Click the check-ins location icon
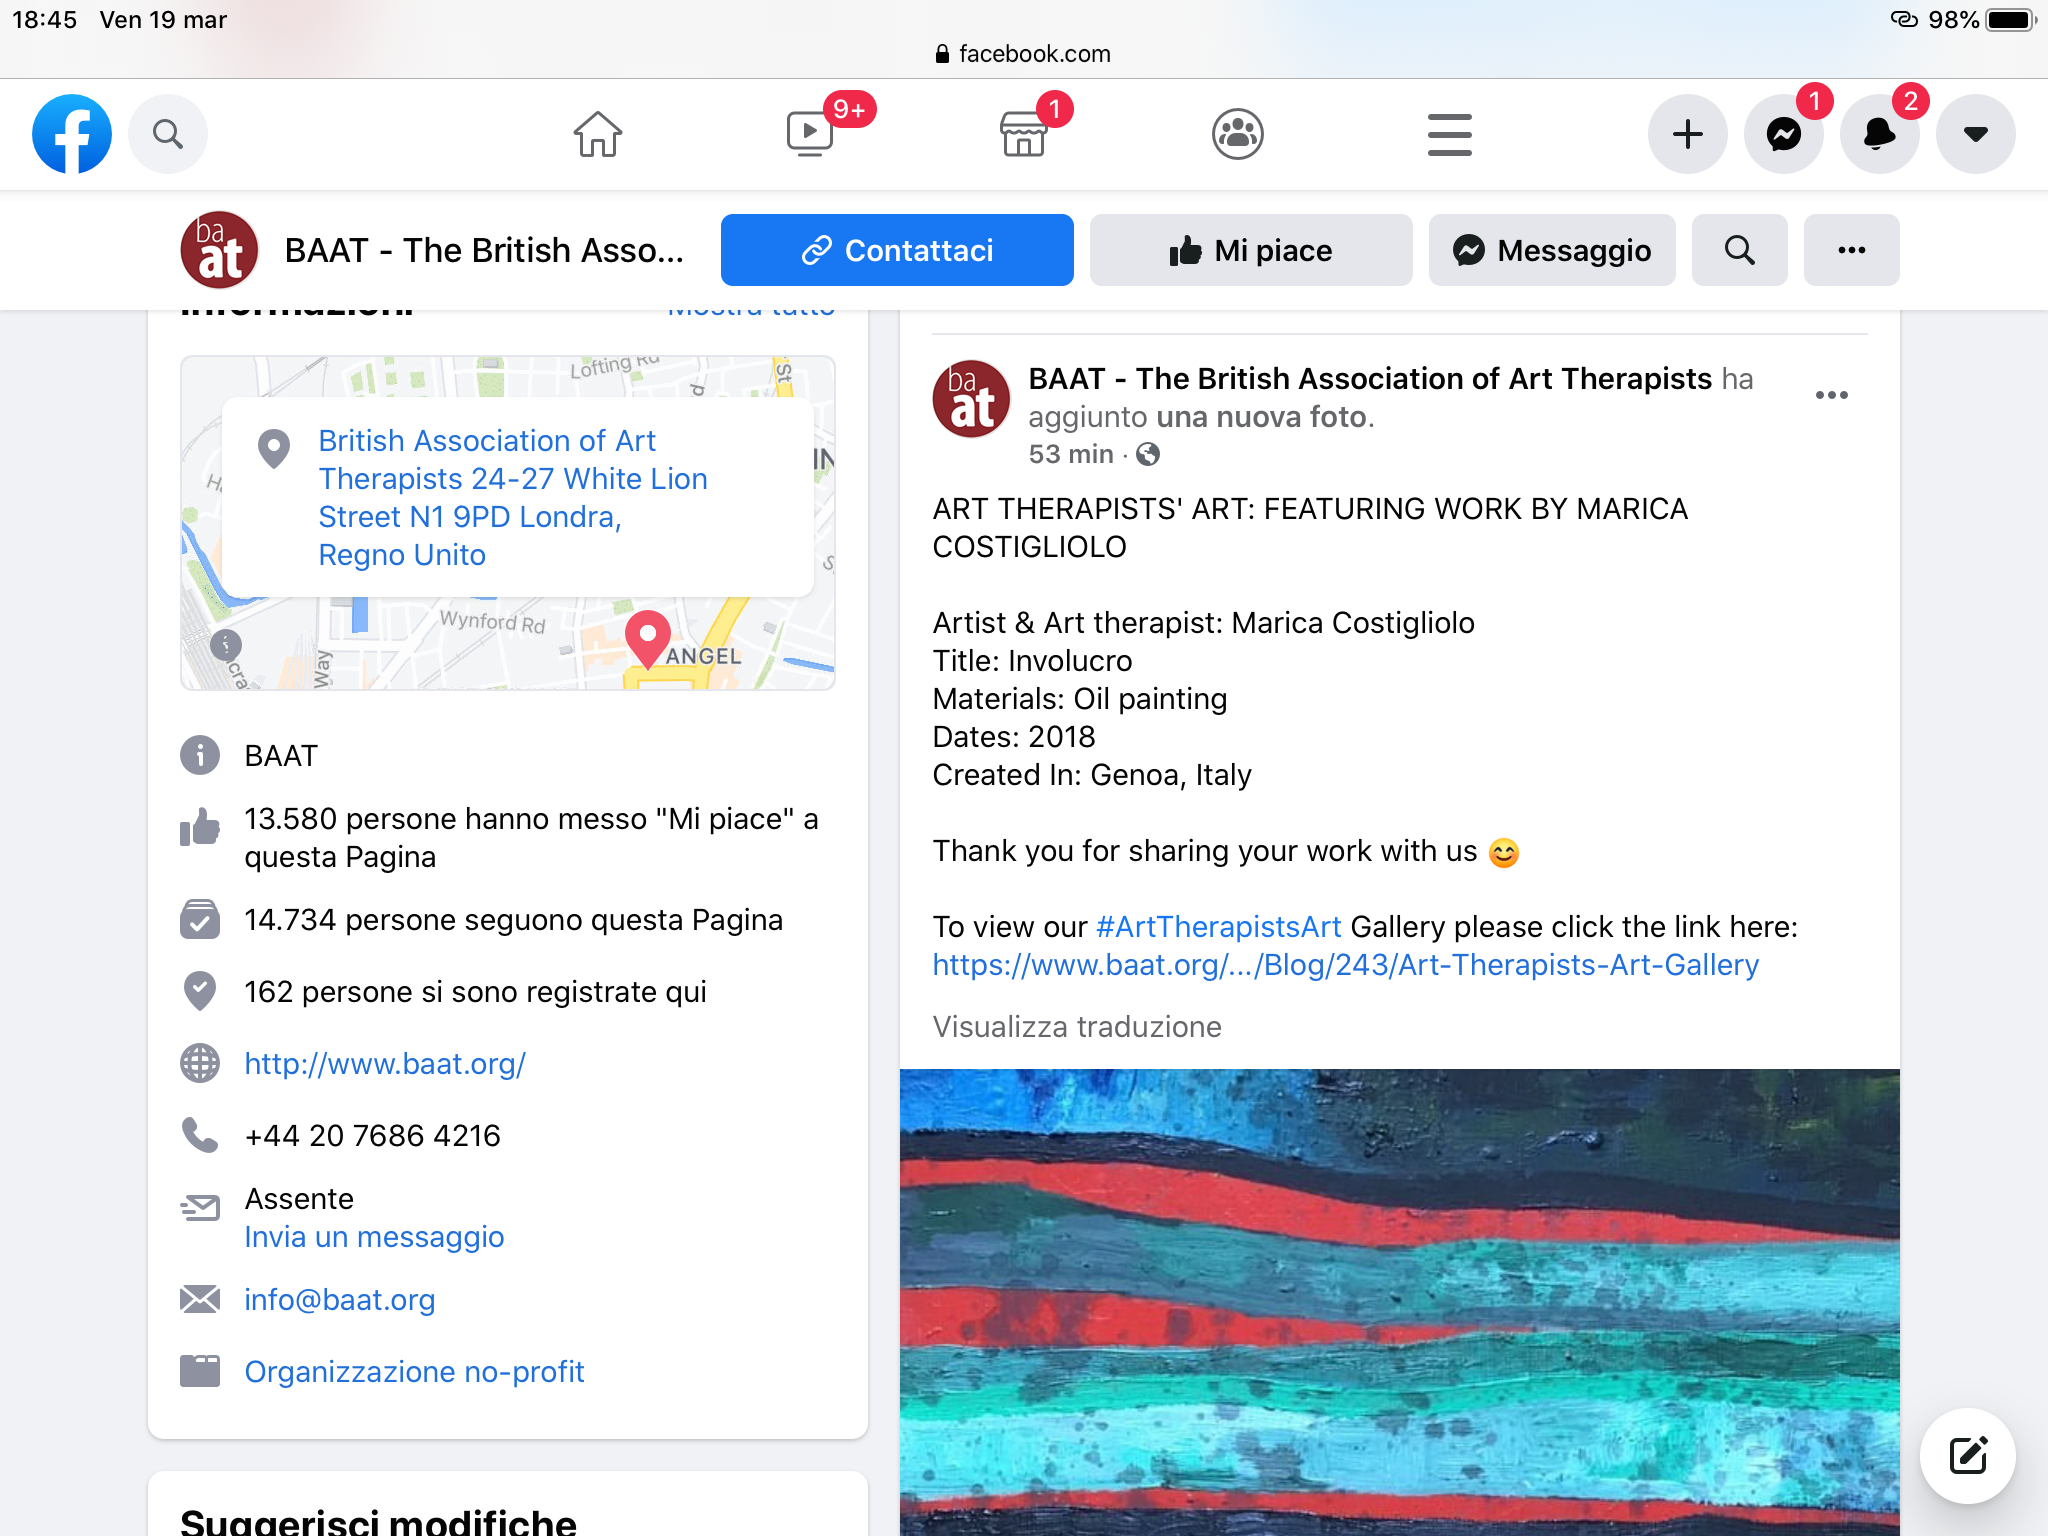Screen dimensions: 2048x1536 (x=200, y=991)
